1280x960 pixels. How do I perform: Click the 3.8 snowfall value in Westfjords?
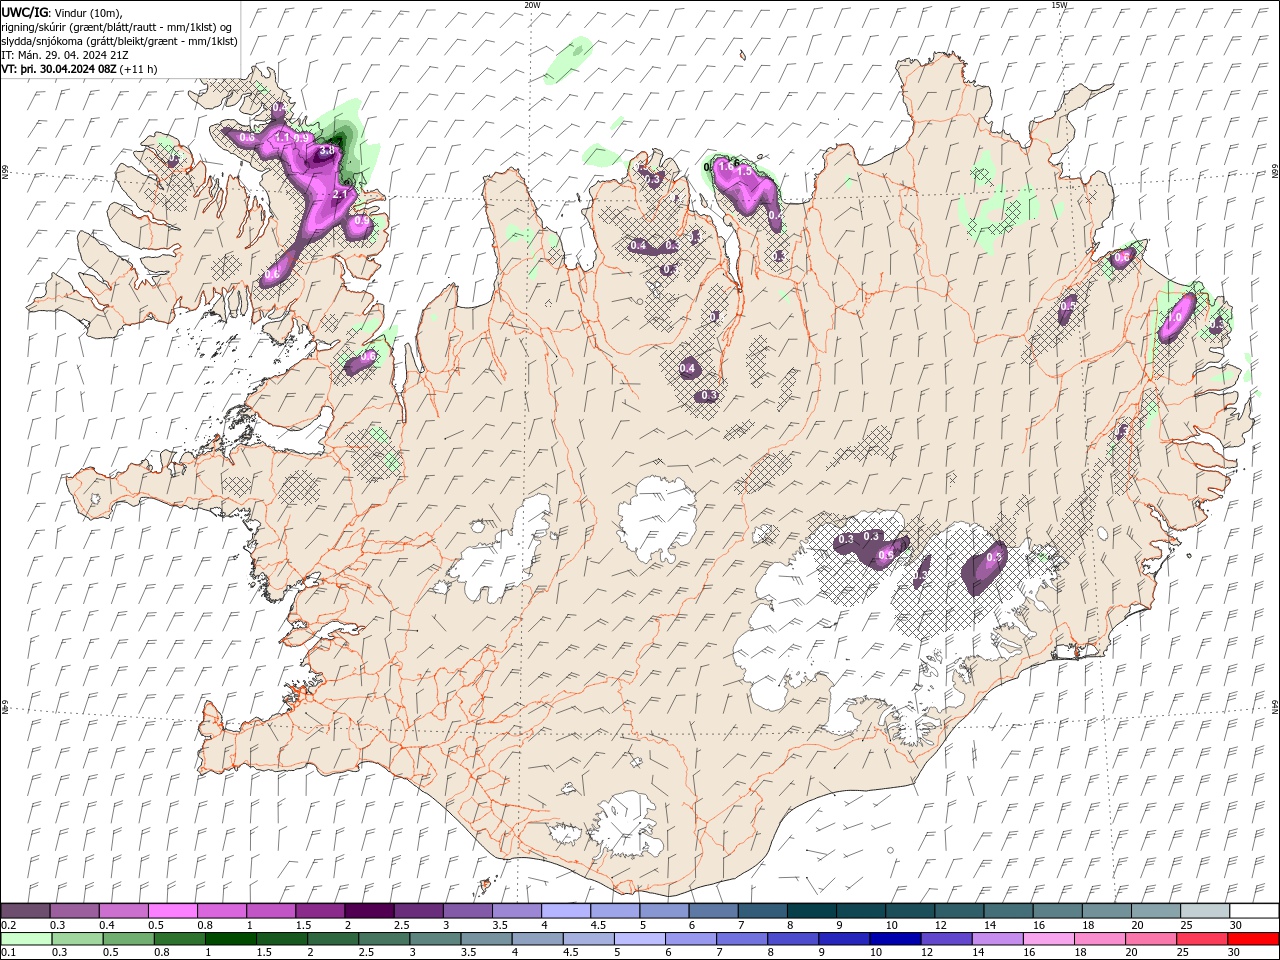[325, 150]
